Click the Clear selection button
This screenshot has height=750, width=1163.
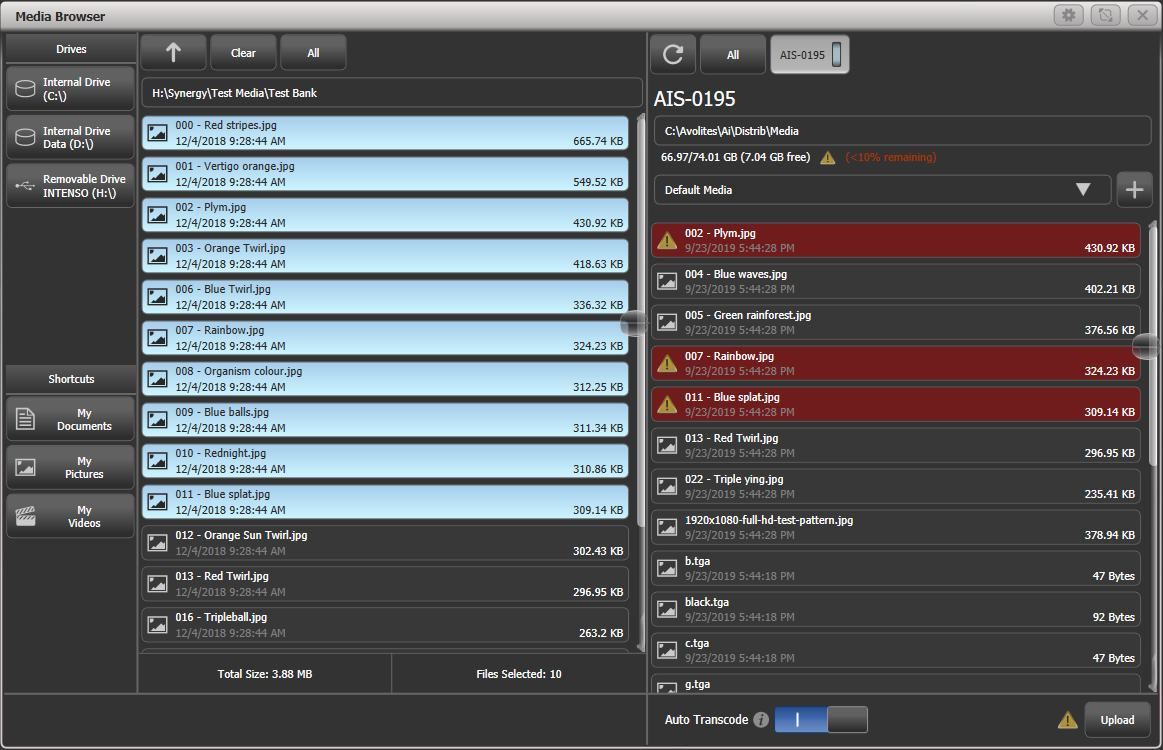point(243,53)
